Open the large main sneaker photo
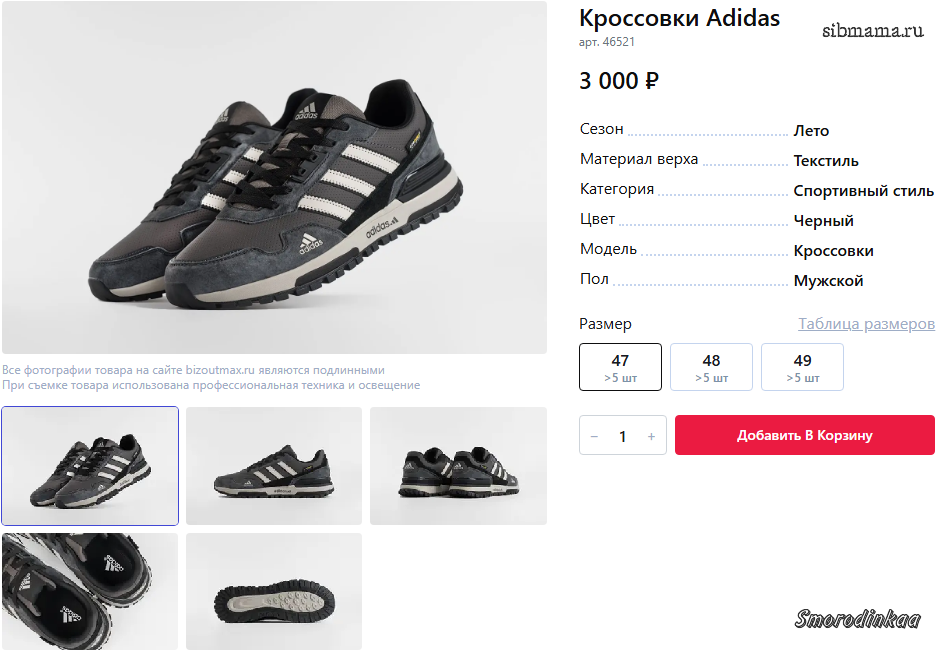Screen dimensions: 942x650 [x=274, y=177]
